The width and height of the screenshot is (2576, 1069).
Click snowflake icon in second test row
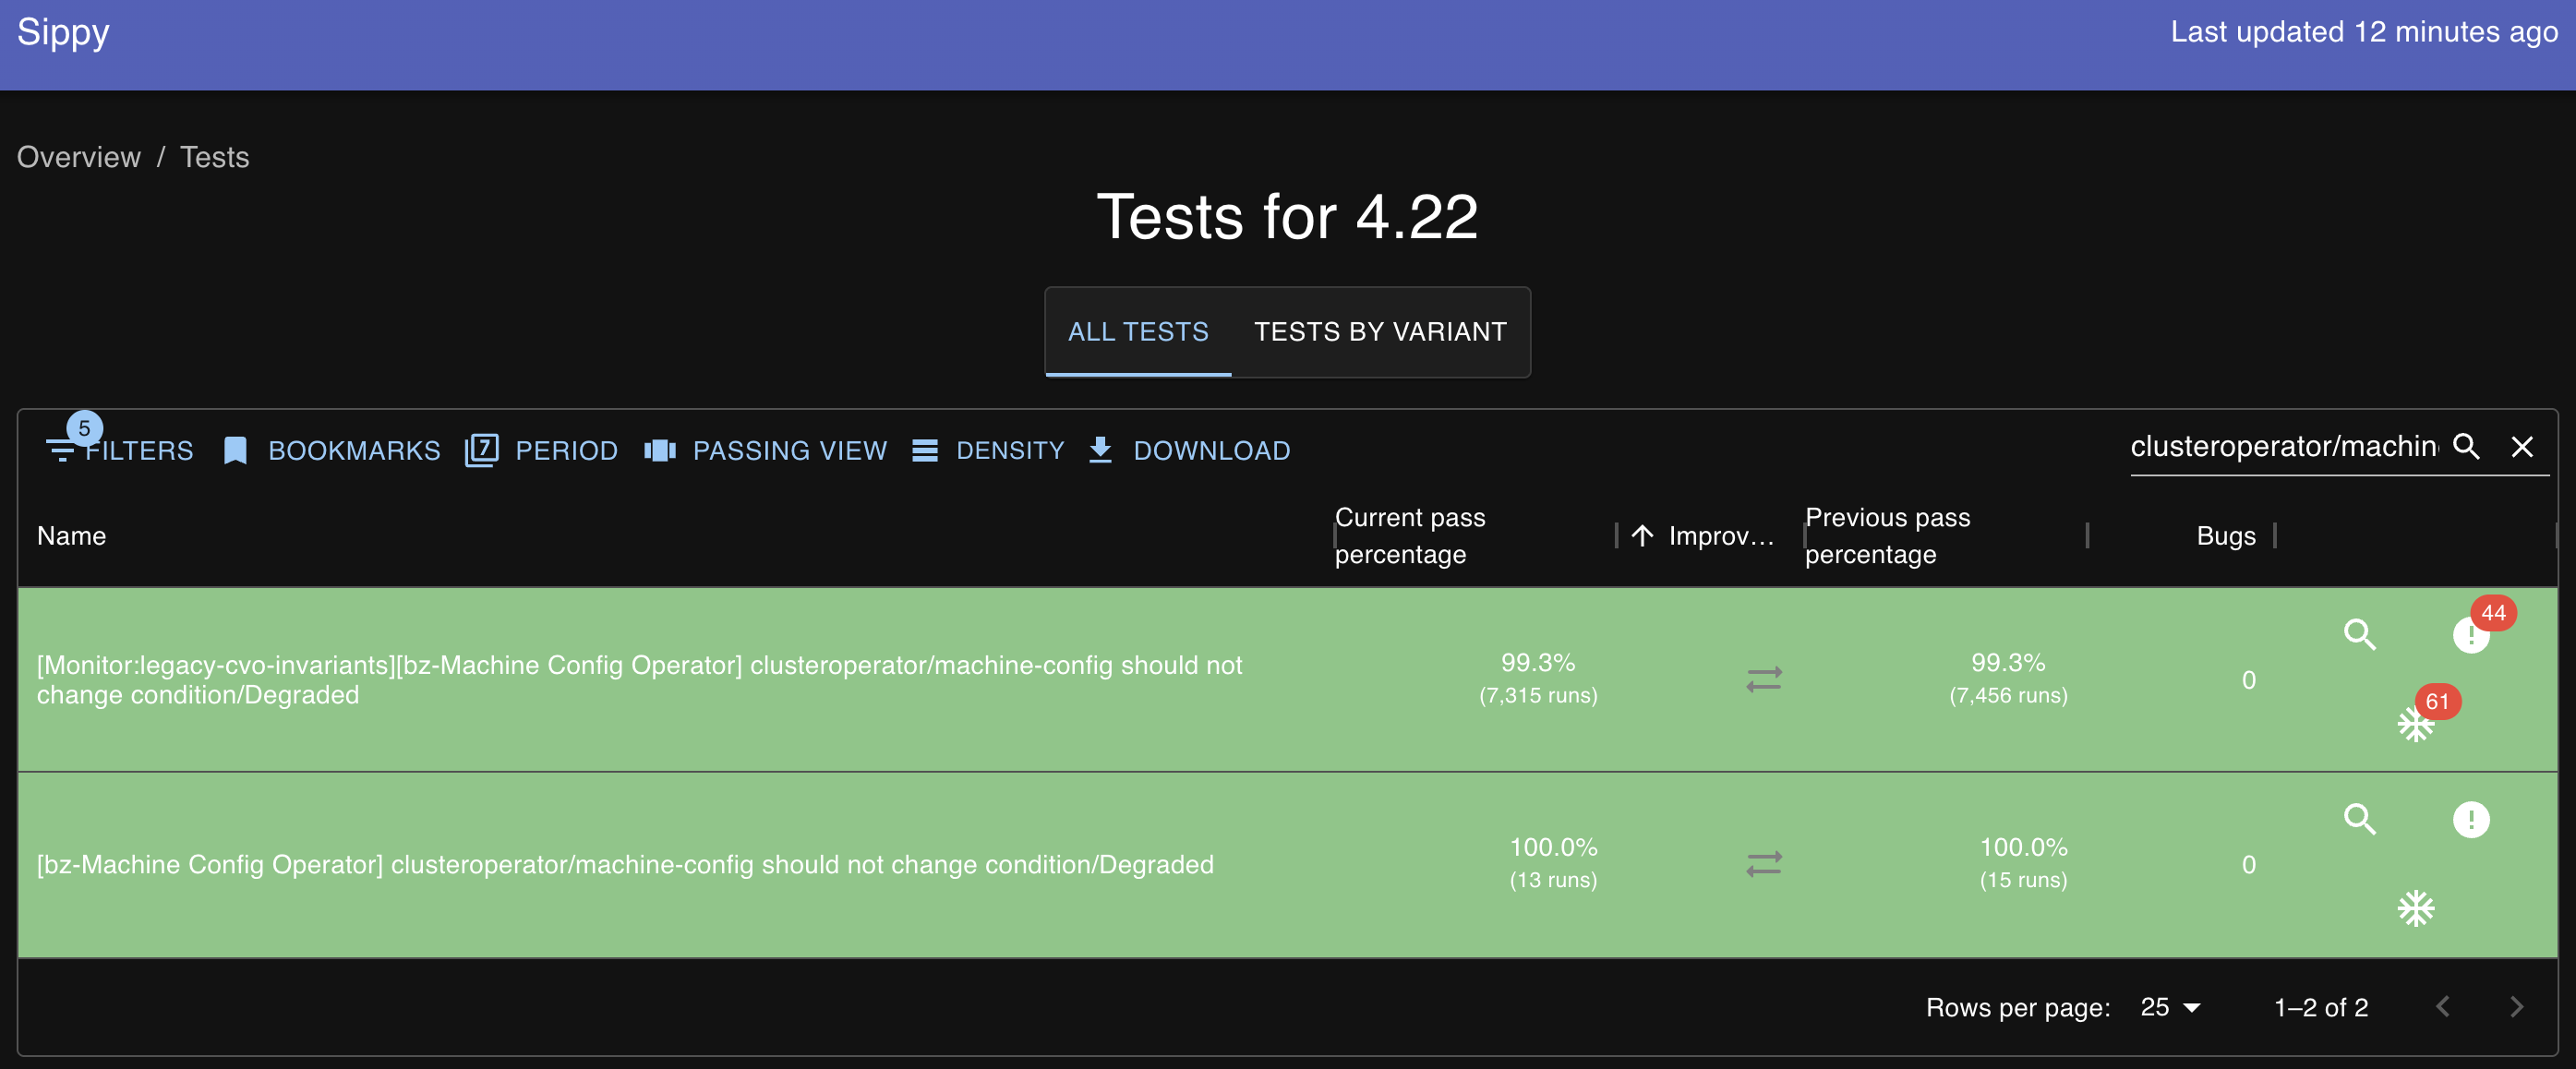click(x=2415, y=909)
